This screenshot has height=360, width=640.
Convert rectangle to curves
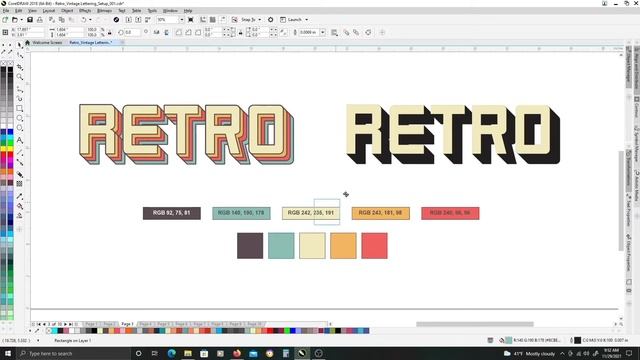368,32
